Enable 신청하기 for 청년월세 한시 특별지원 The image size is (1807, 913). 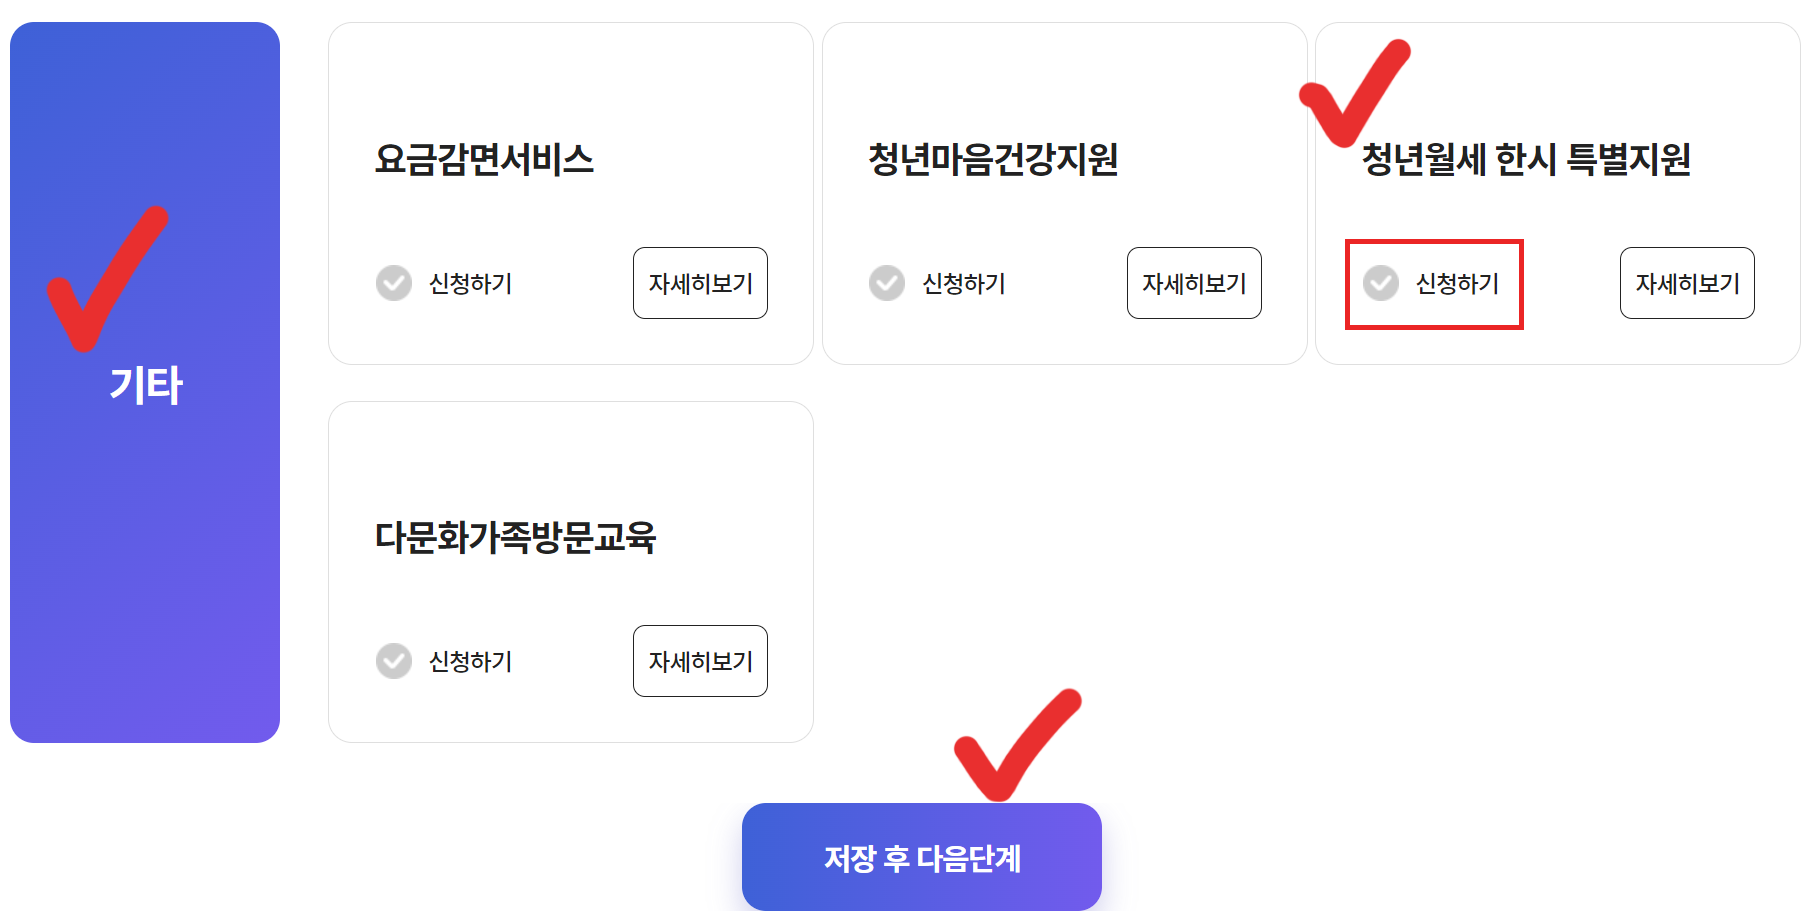pyautogui.click(x=1455, y=283)
